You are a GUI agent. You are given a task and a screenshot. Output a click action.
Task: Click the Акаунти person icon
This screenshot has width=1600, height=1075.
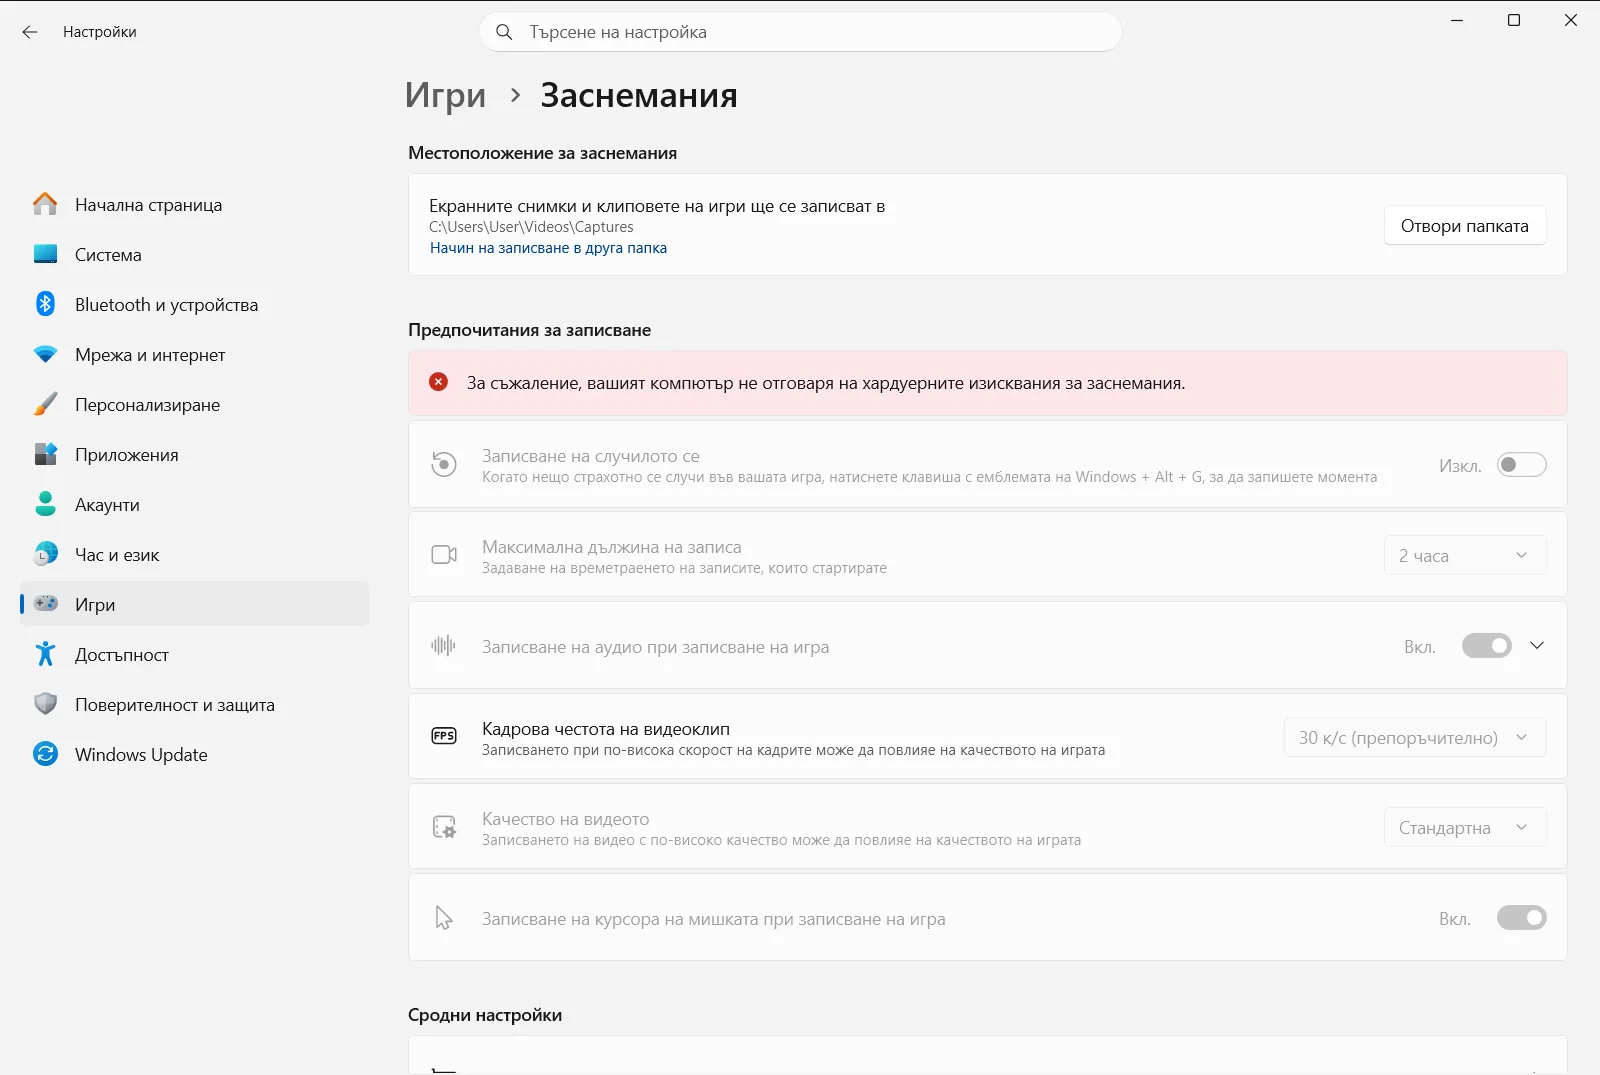(x=45, y=504)
